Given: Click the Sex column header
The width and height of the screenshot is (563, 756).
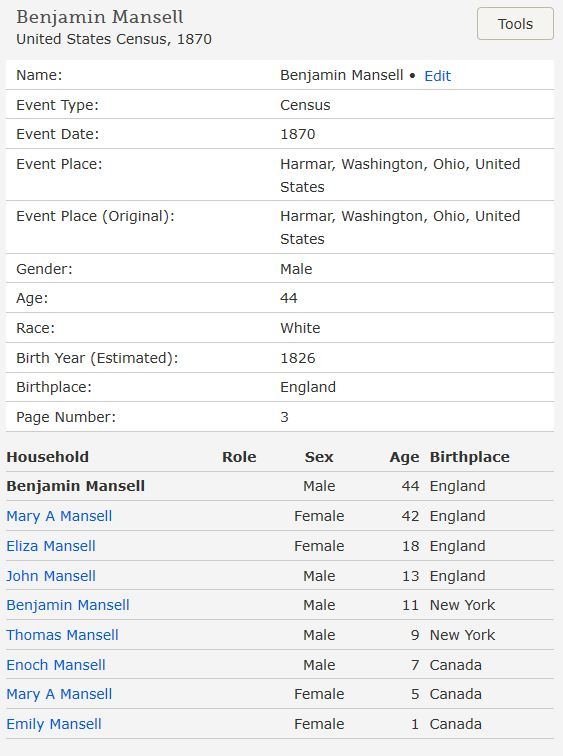Looking at the screenshot, I should (x=319, y=457).
